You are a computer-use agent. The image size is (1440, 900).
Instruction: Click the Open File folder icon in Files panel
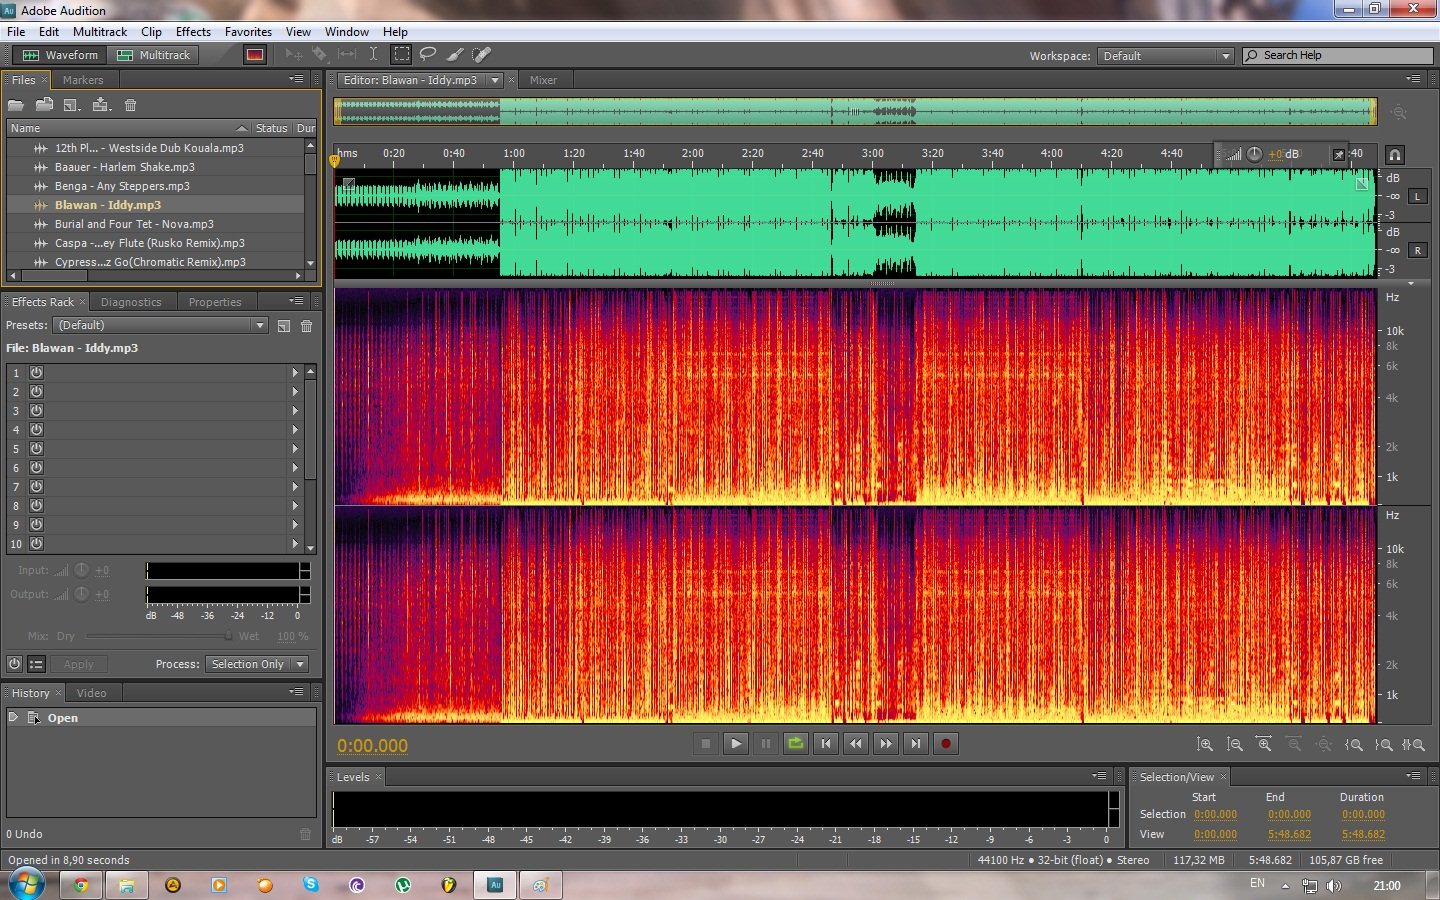tap(16, 105)
